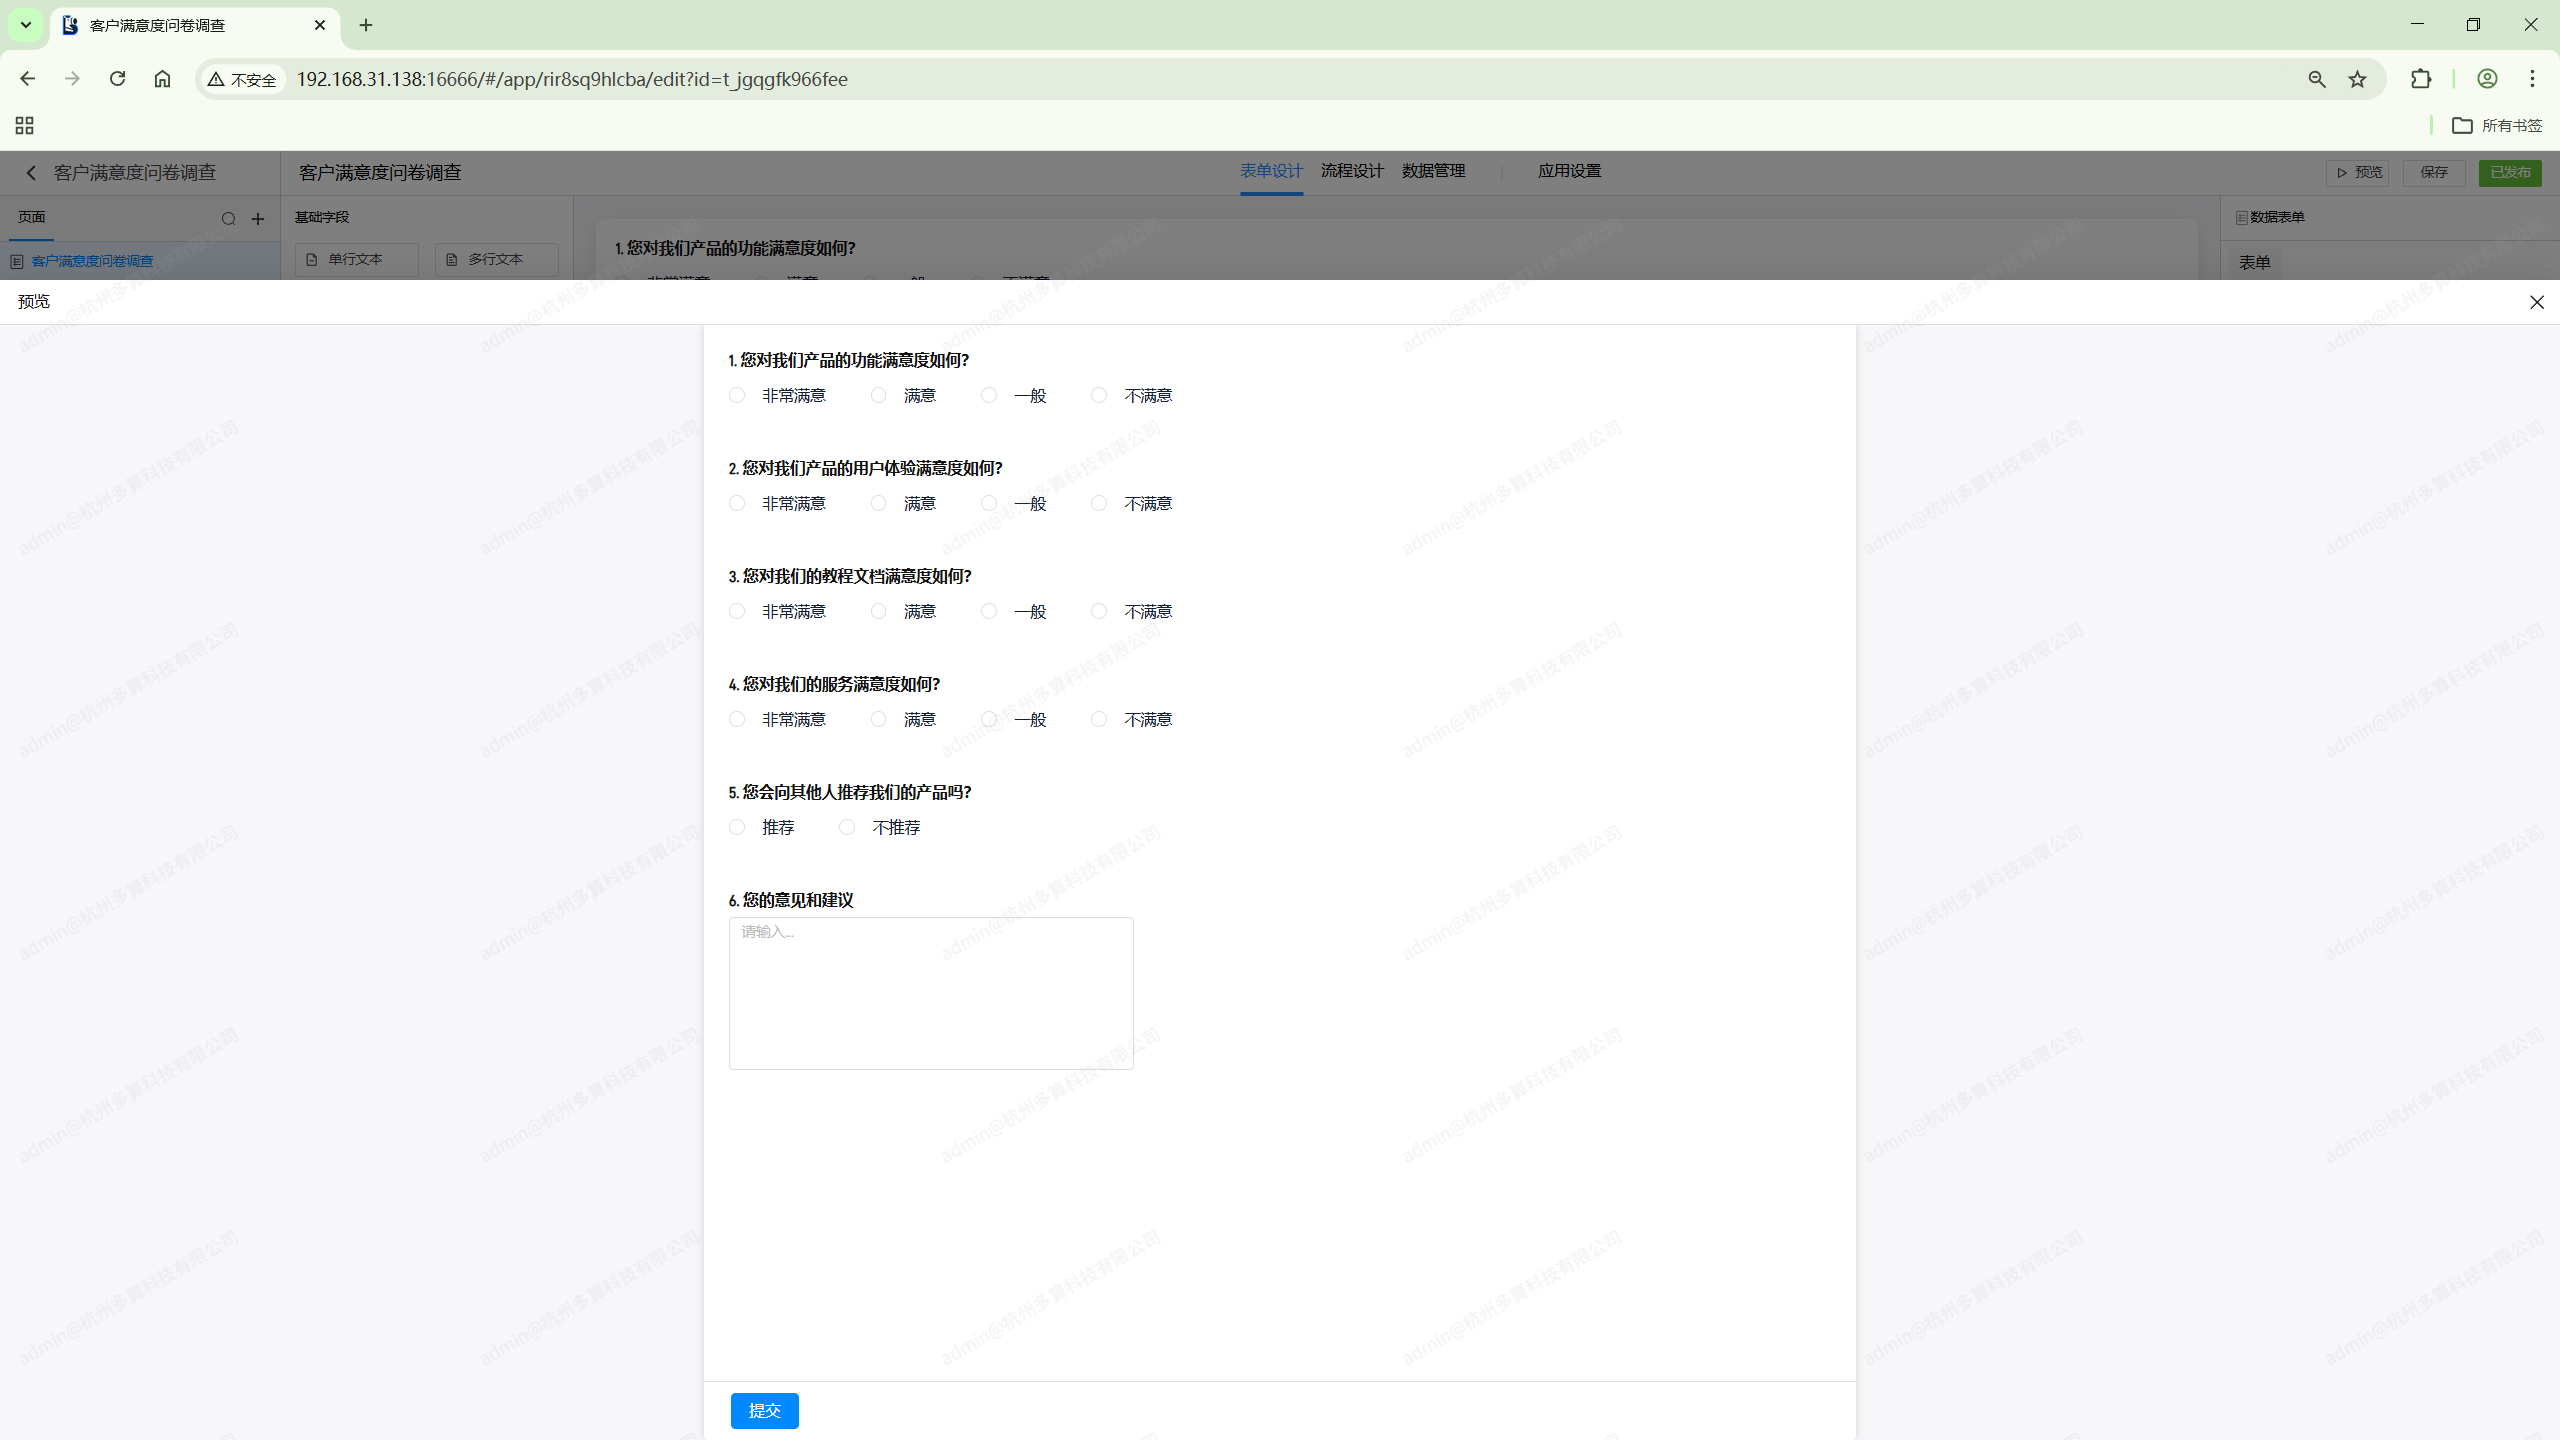Select 不满意 for question 3
This screenshot has width=2560, height=1440.
click(x=1099, y=611)
